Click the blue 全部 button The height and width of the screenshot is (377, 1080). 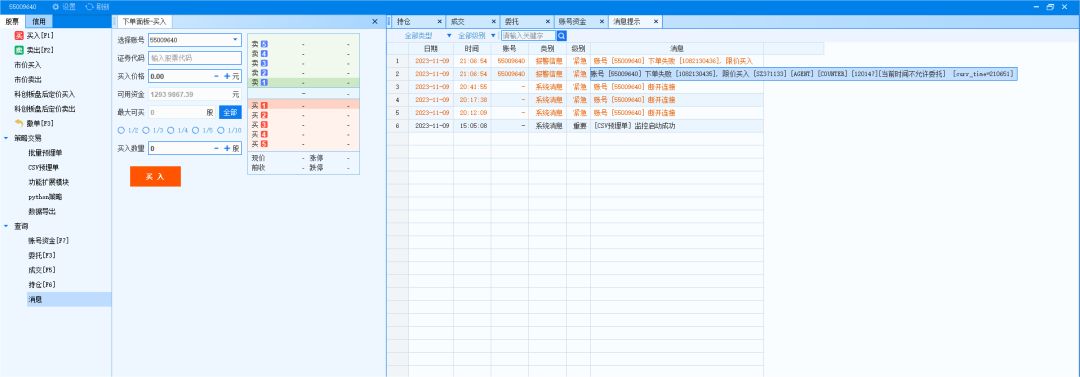coord(230,112)
